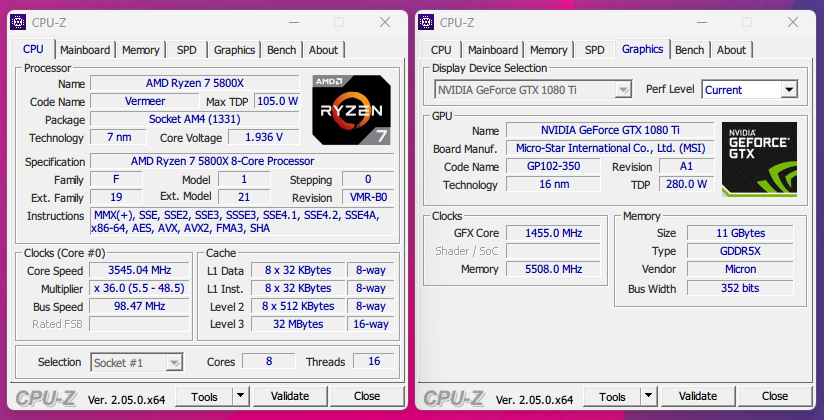Click the empty Rated FSB field
This screenshot has height=420, width=824.
click(x=139, y=324)
